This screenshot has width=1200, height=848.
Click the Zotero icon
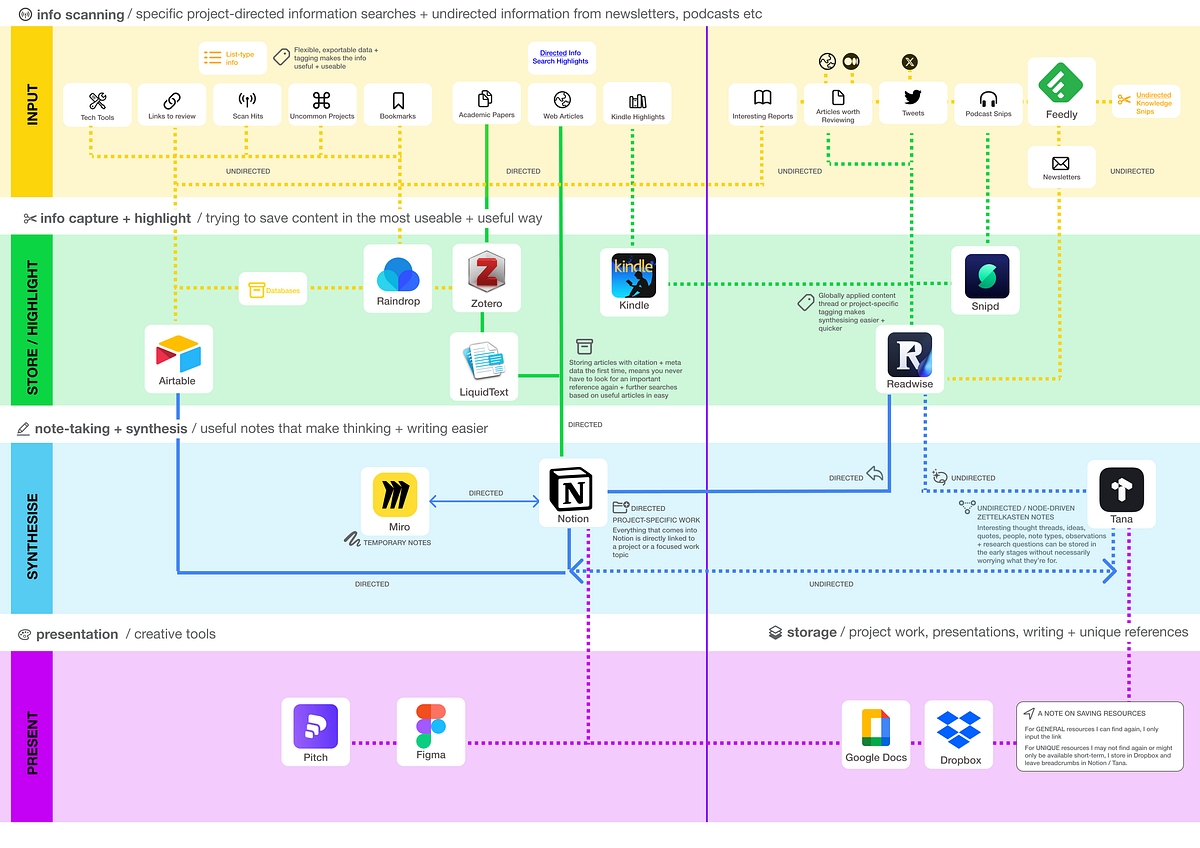click(x=486, y=273)
